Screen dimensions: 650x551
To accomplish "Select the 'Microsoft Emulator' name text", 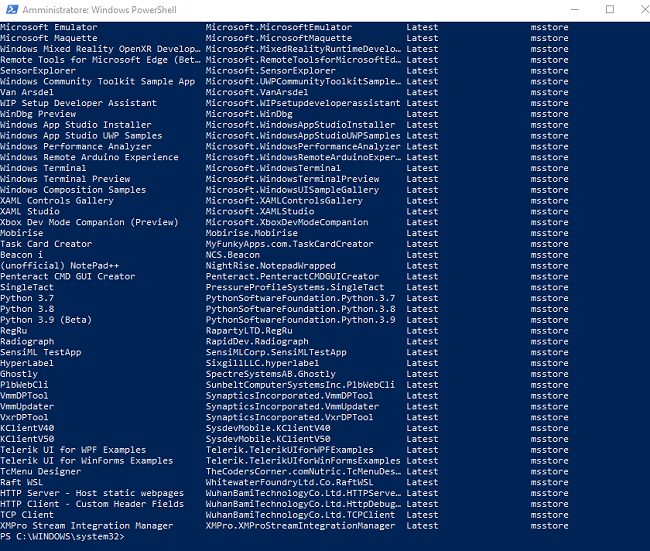I will tap(49, 27).
